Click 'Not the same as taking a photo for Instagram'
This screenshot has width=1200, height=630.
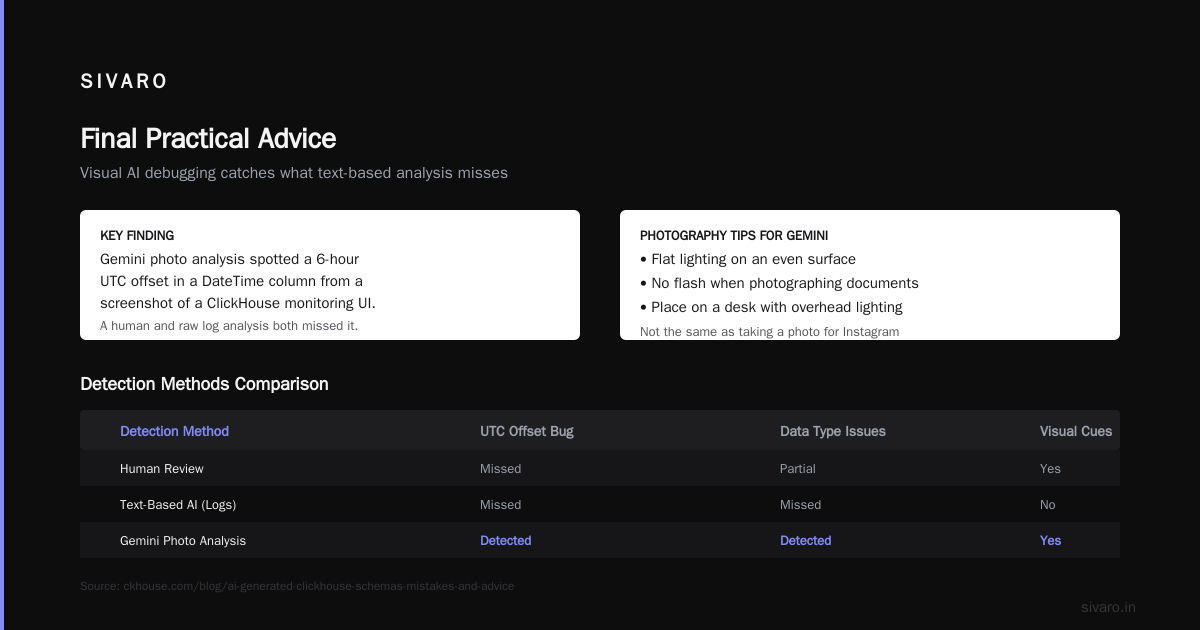(769, 332)
